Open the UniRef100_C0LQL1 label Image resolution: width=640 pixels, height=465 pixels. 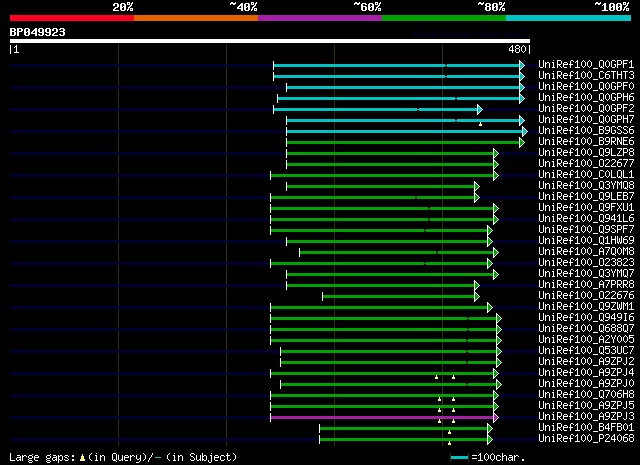tap(586, 175)
